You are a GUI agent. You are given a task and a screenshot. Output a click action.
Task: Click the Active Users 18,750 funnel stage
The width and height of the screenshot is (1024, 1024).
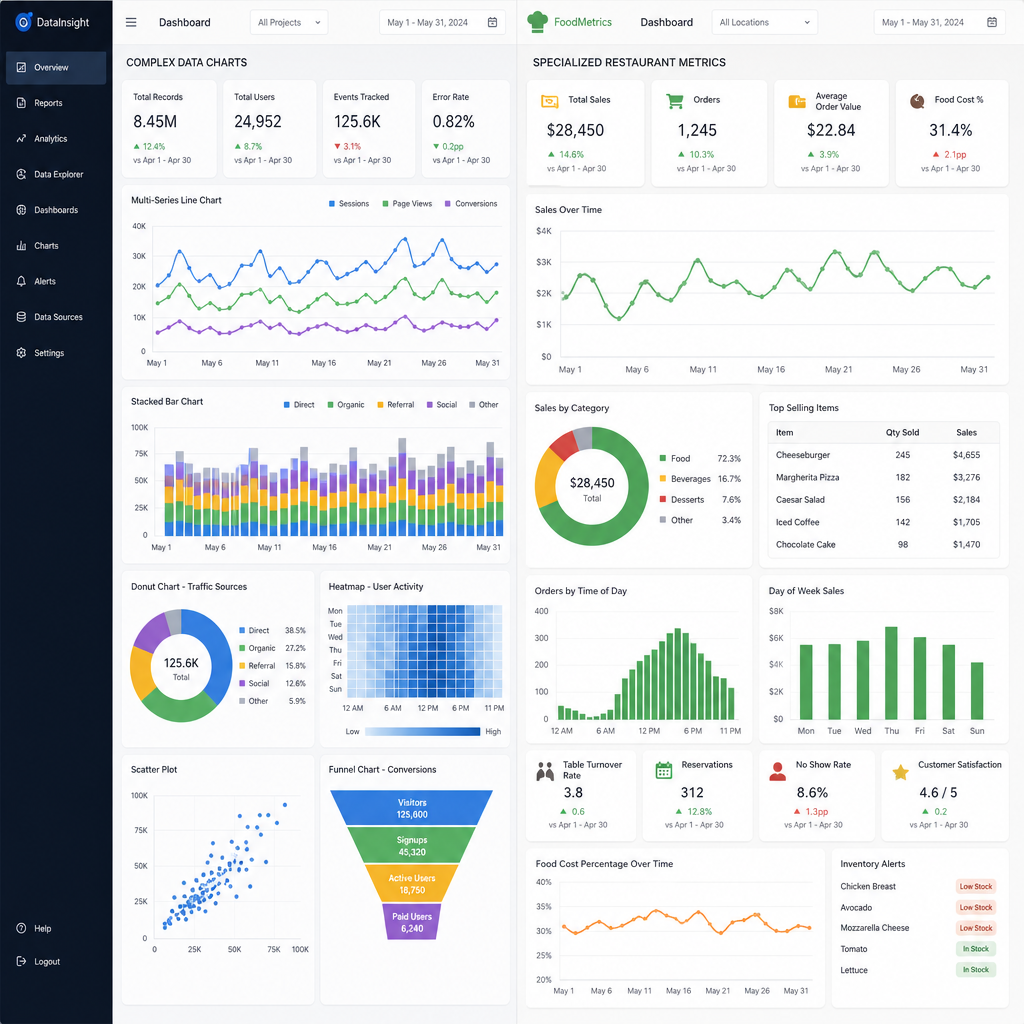[x=412, y=884]
